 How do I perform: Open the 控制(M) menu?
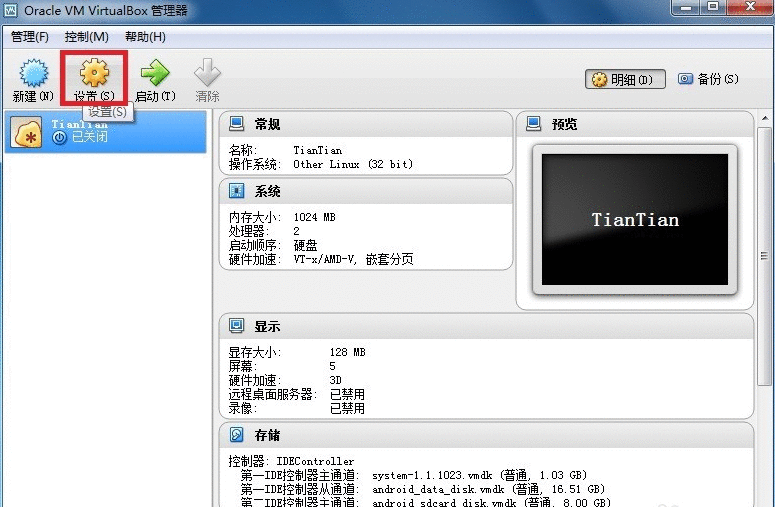(x=86, y=37)
